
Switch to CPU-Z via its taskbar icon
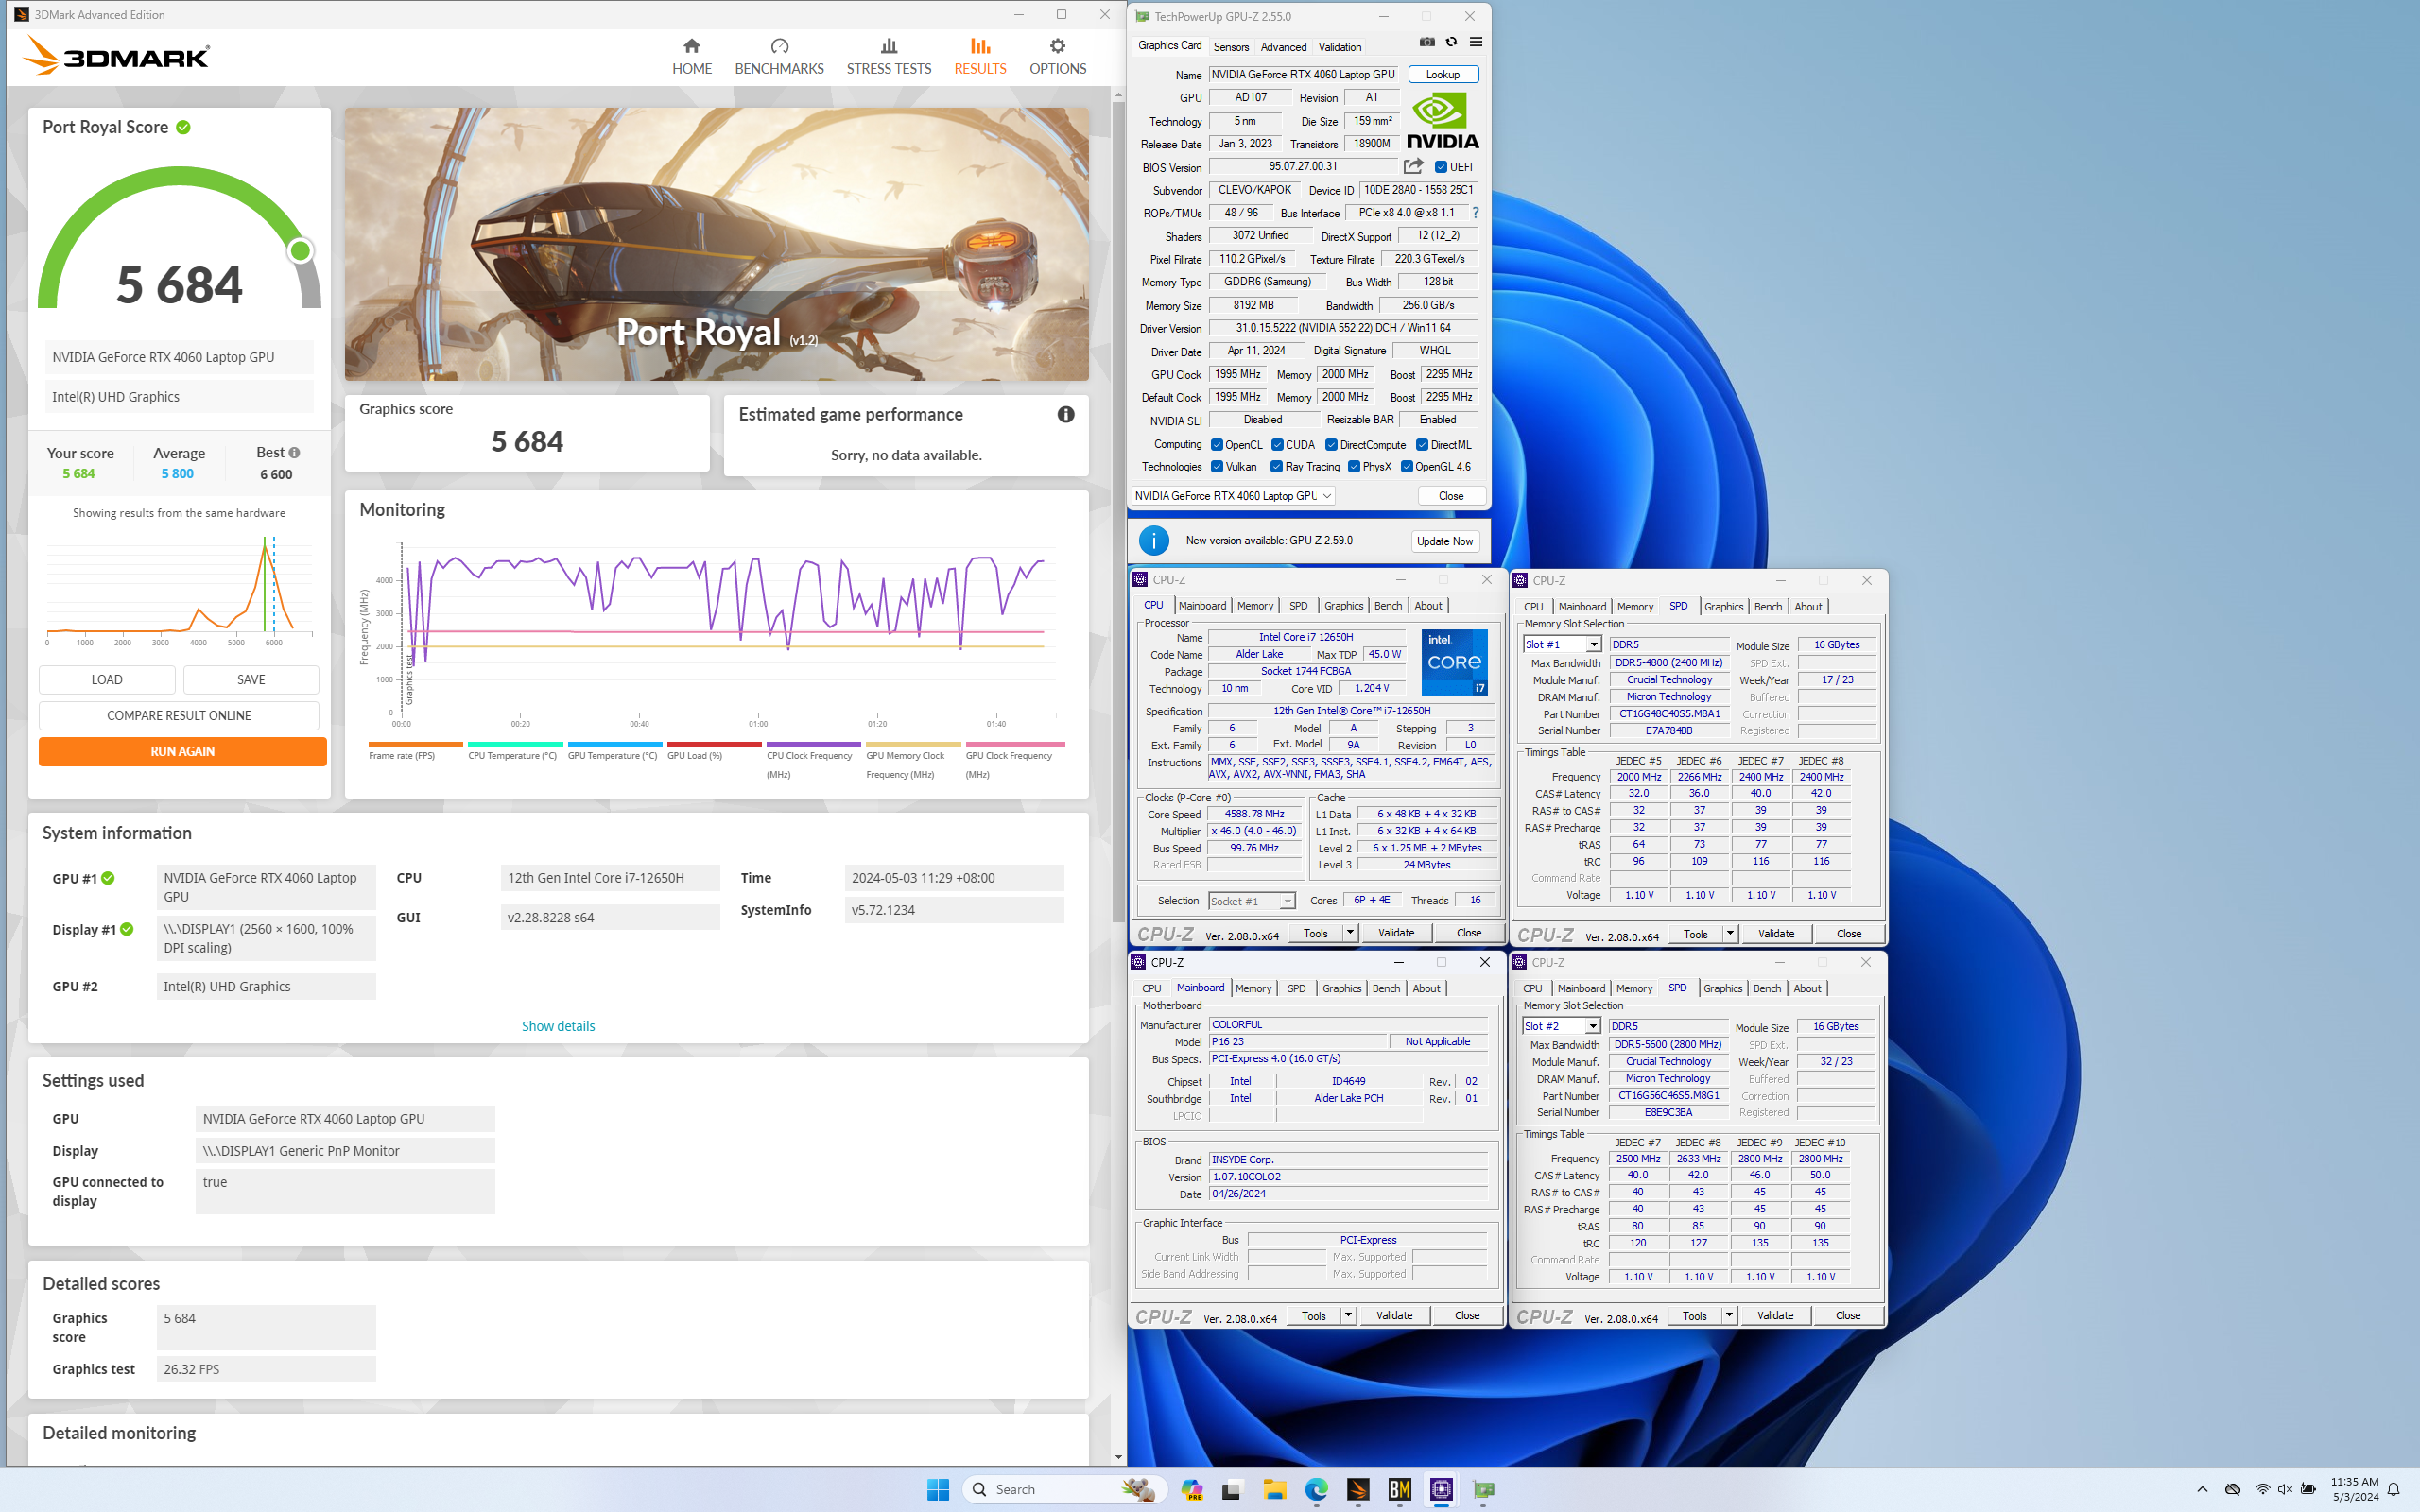pos(1441,1489)
